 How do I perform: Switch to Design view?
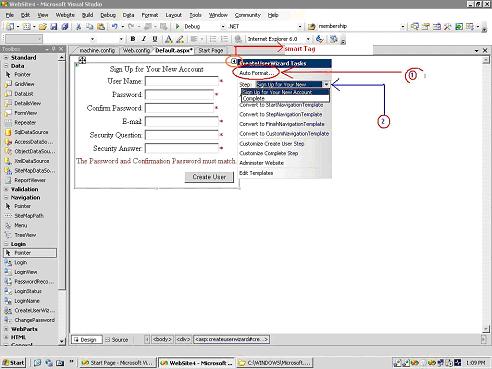(87, 340)
